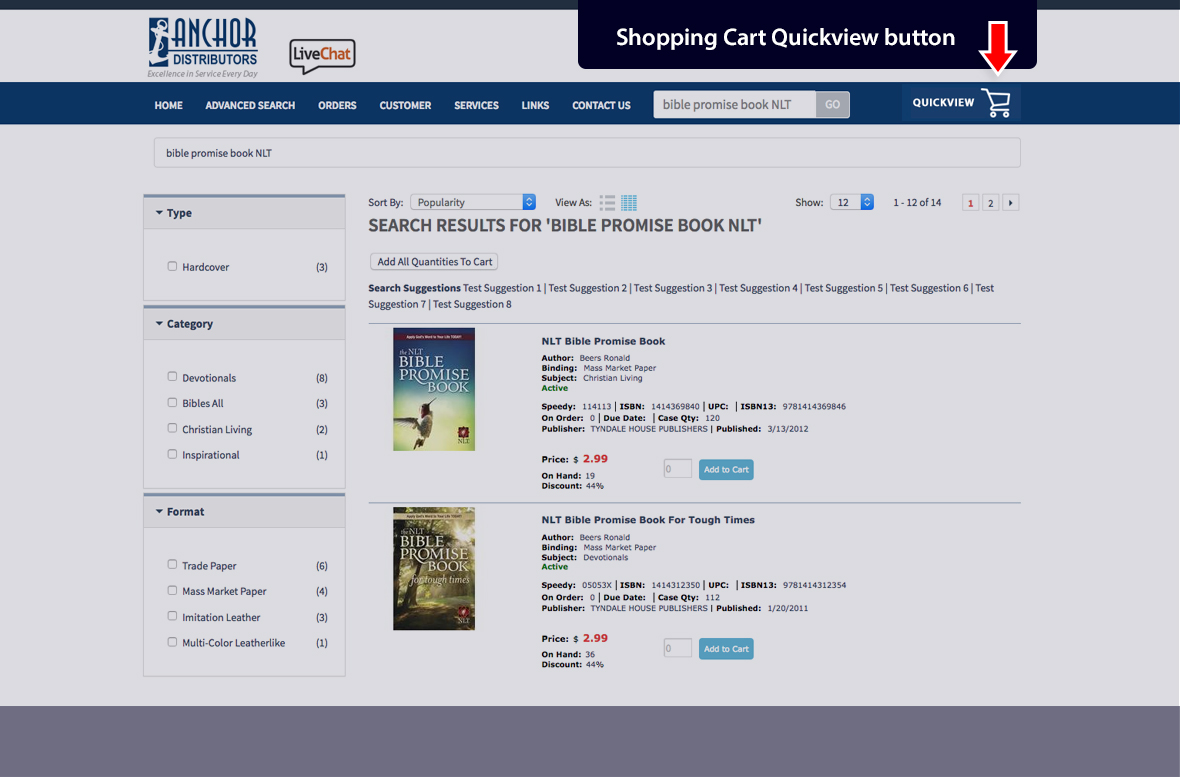Open the Quickview shopping cart icon
The width and height of the screenshot is (1180, 777).
[x=996, y=103]
